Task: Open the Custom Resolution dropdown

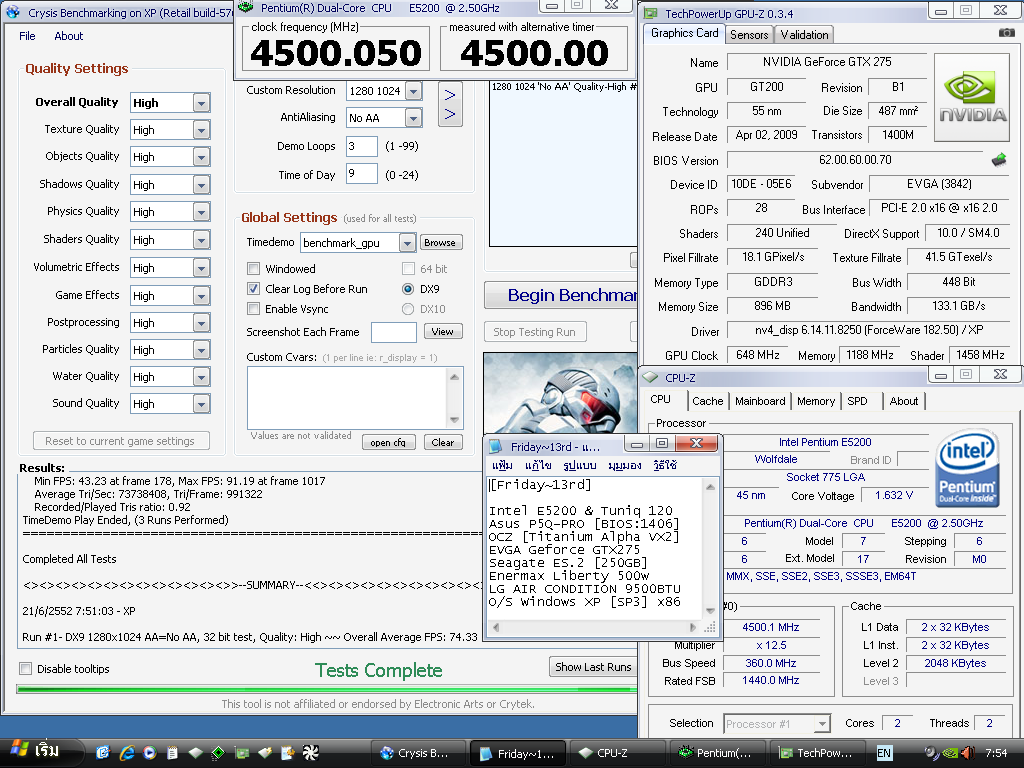Action: click(x=413, y=91)
